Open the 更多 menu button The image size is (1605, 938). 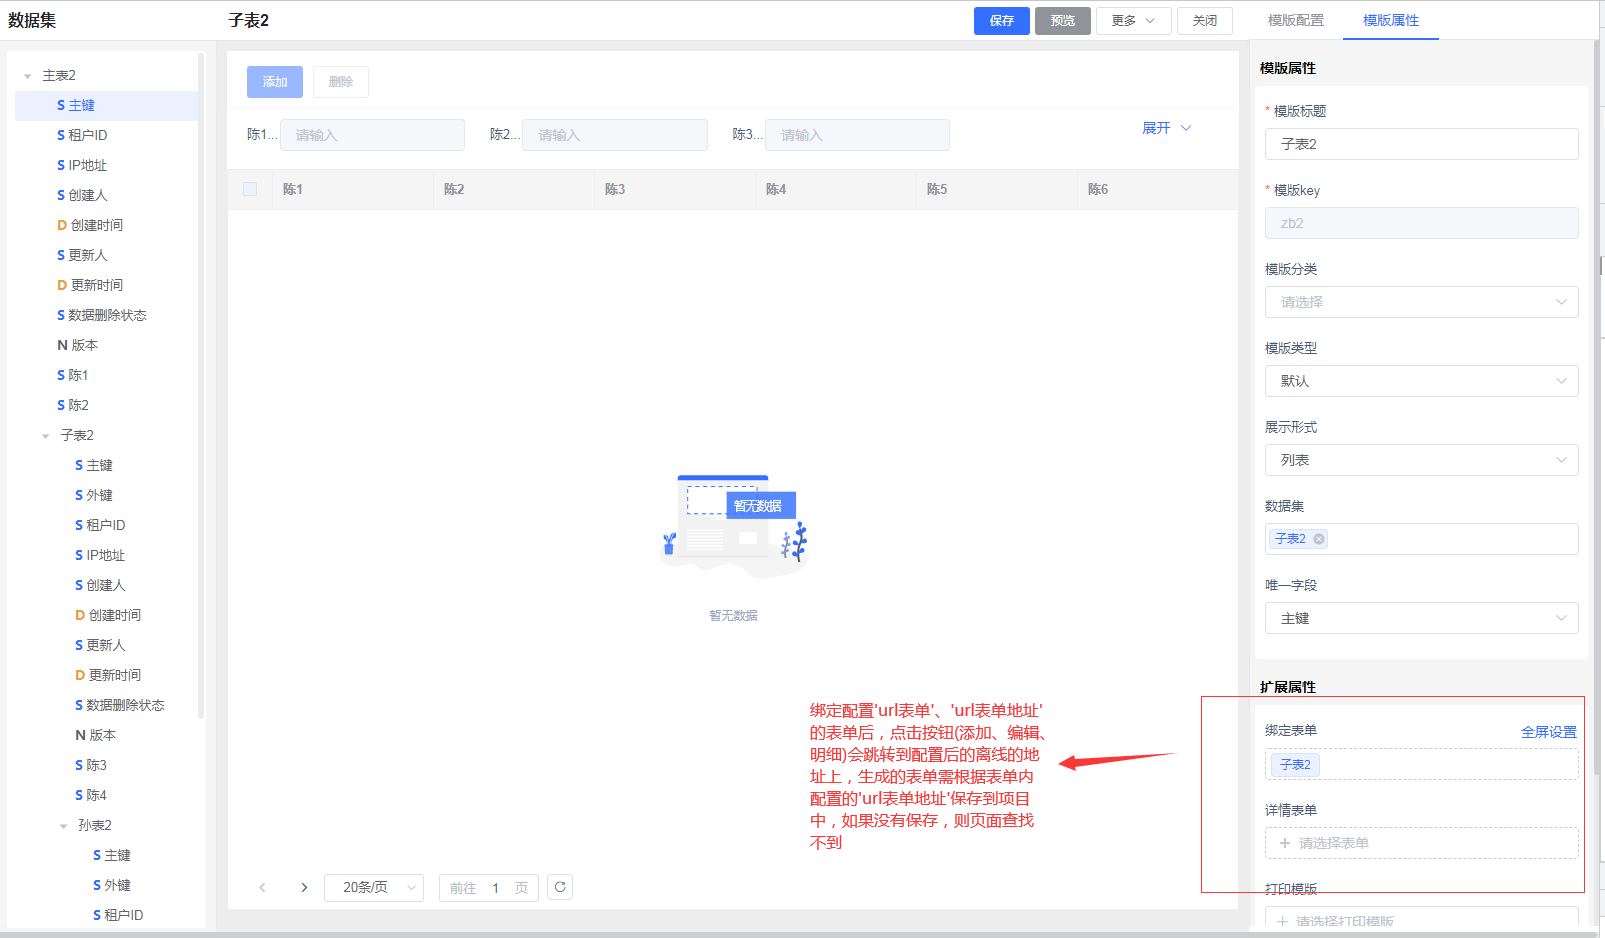click(x=1133, y=20)
